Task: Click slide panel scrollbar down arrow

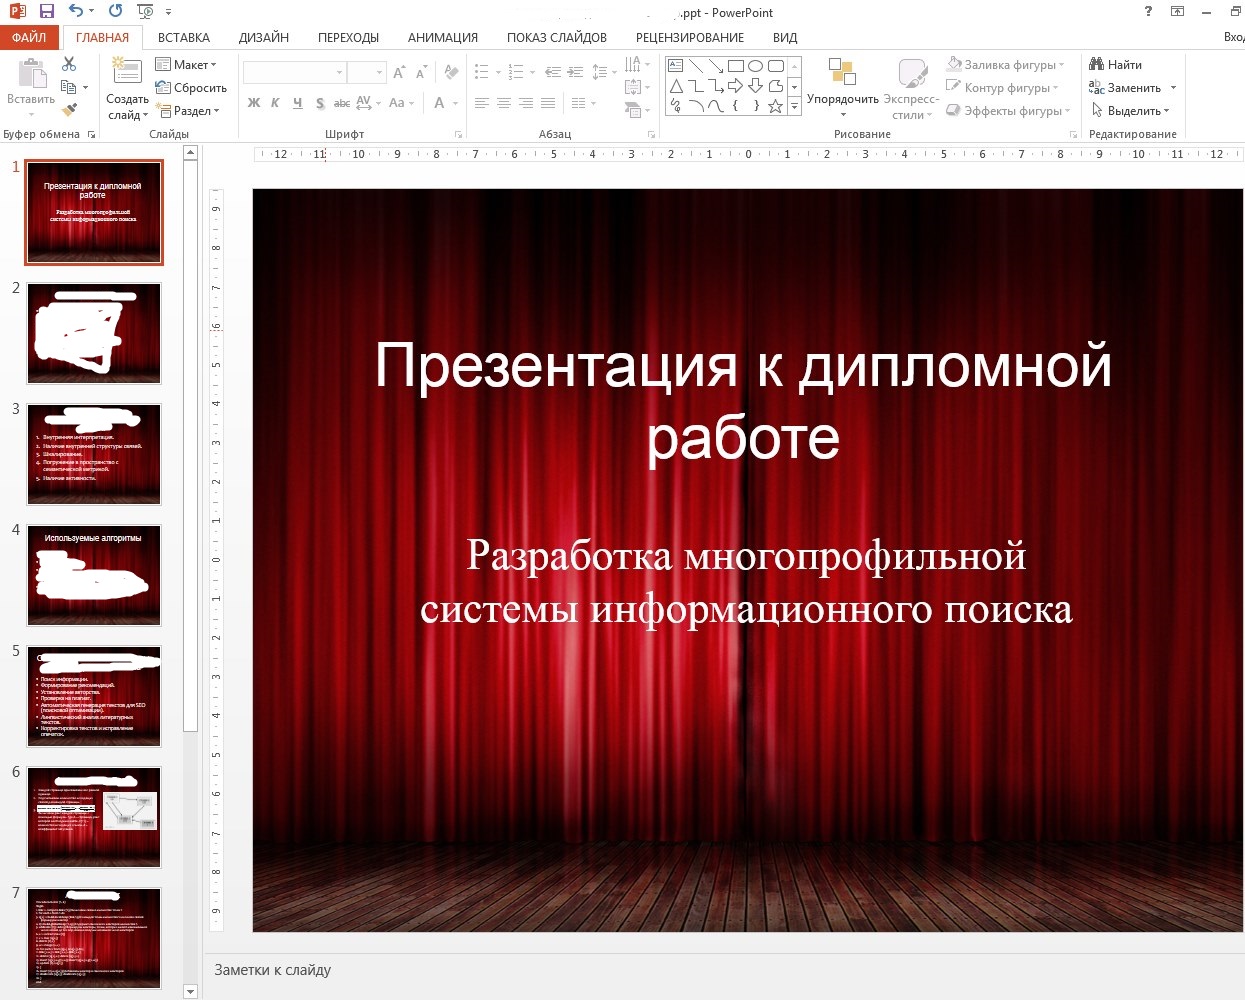Action: point(191,992)
